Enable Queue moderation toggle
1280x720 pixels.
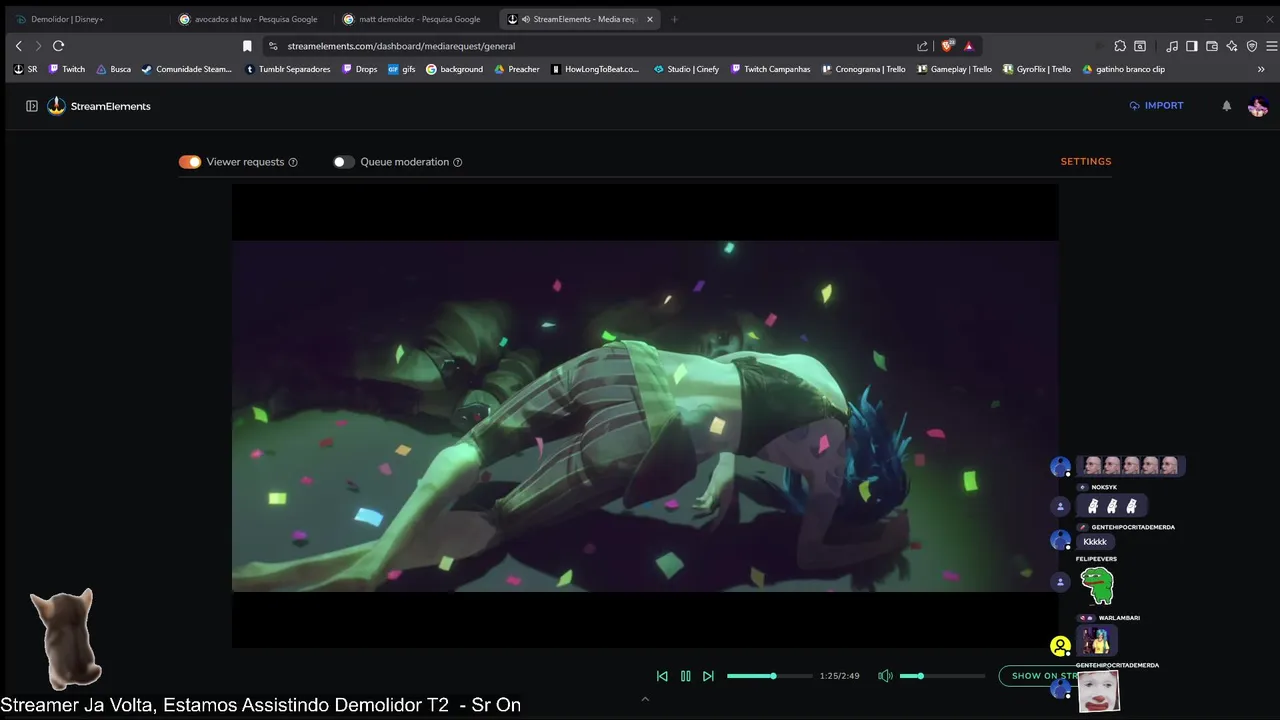tap(344, 162)
